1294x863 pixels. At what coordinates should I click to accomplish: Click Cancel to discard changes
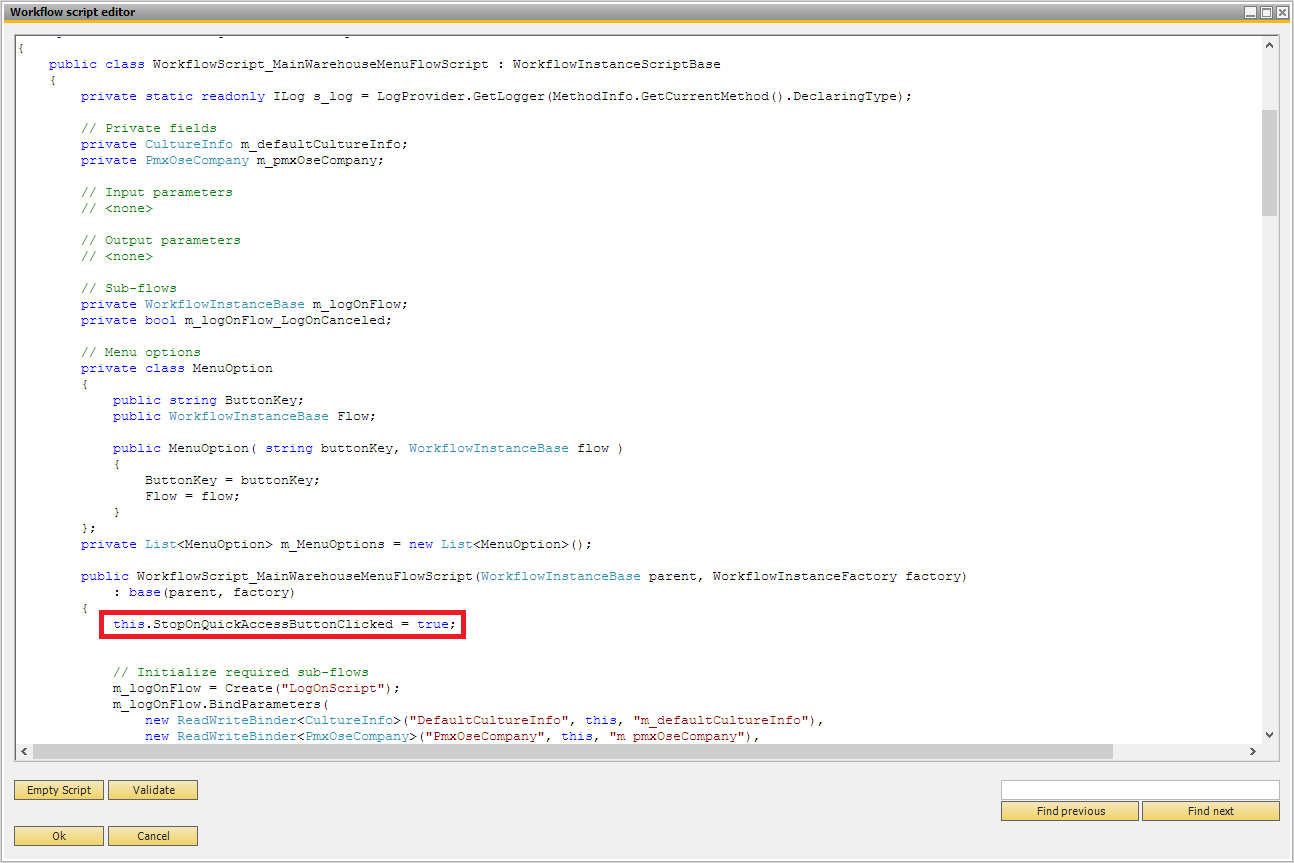click(x=152, y=835)
